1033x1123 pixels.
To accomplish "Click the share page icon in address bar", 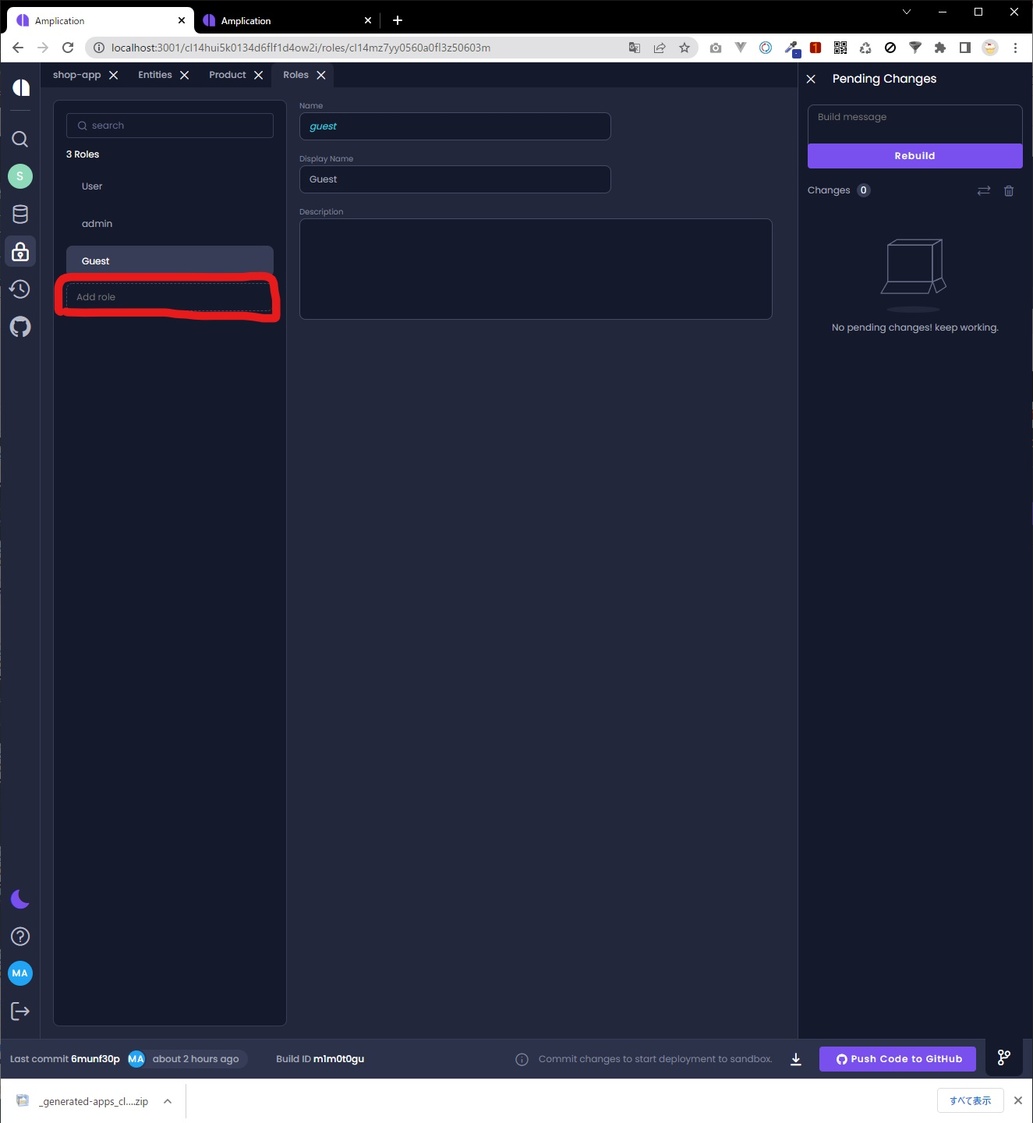I will coord(659,48).
